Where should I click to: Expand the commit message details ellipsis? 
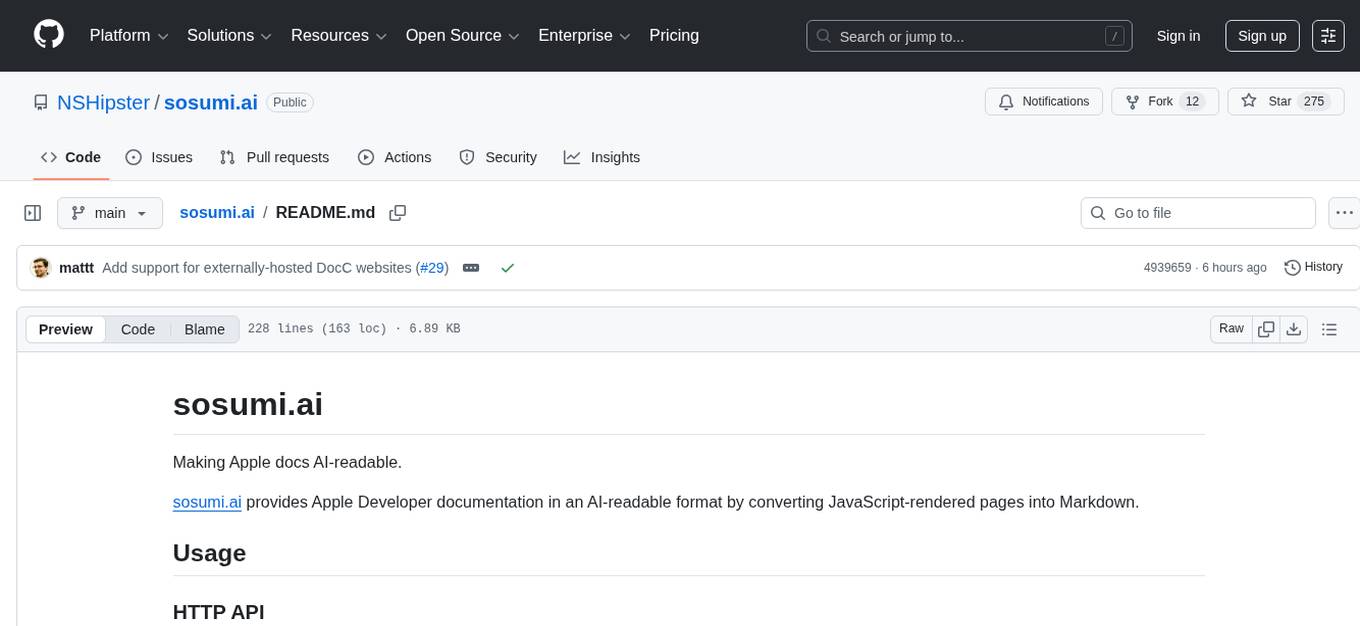[471, 268]
